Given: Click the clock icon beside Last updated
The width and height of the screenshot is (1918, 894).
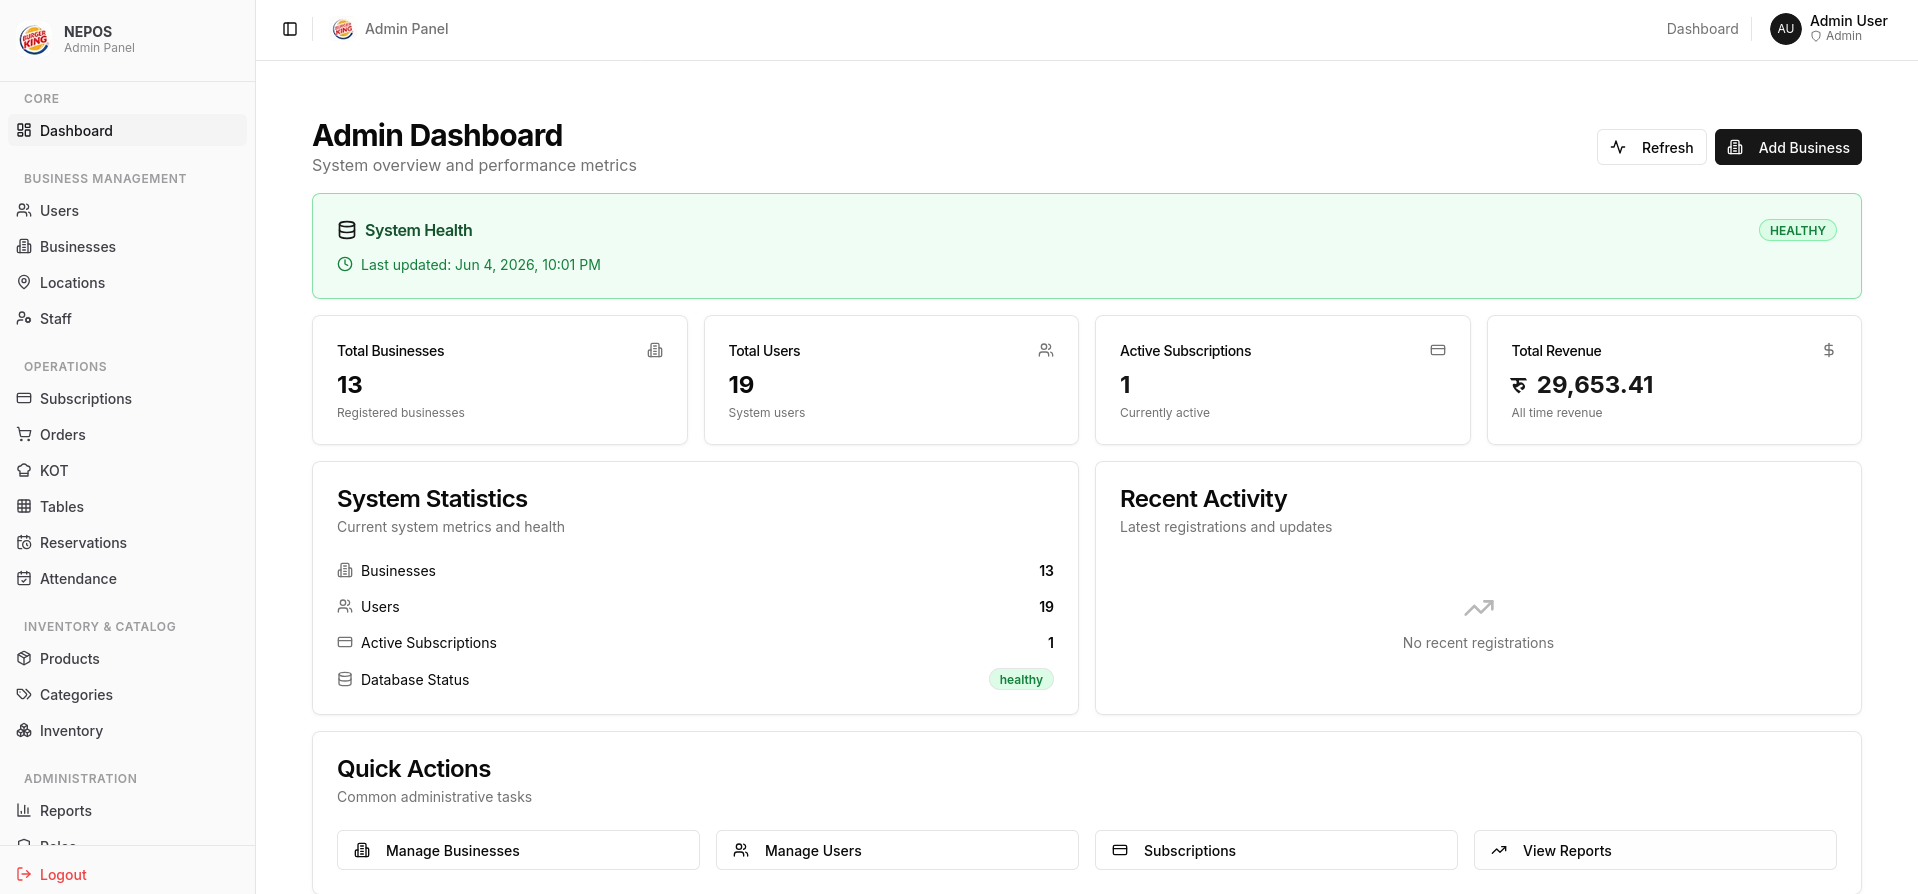Looking at the screenshot, I should pyautogui.click(x=345, y=265).
